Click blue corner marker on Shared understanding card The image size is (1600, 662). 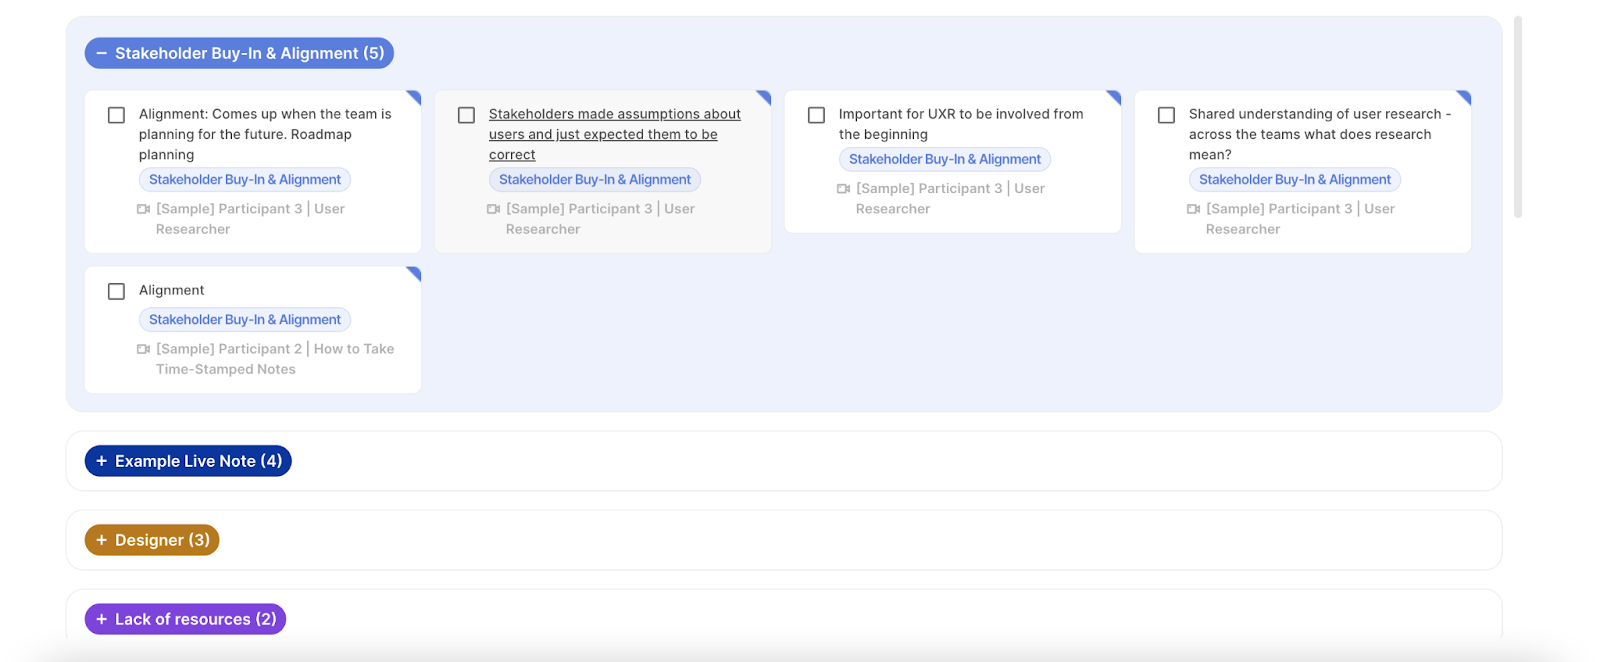(1465, 97)
